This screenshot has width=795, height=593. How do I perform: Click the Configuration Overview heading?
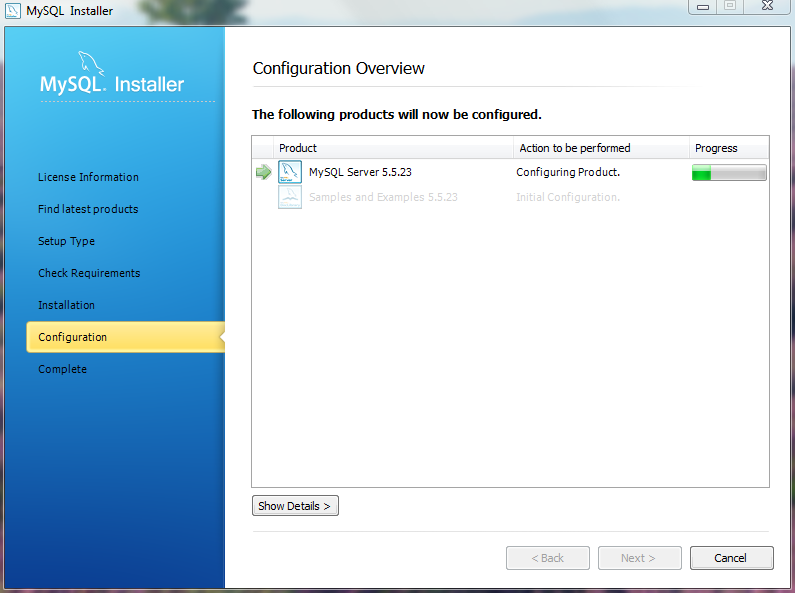point(339,68)
